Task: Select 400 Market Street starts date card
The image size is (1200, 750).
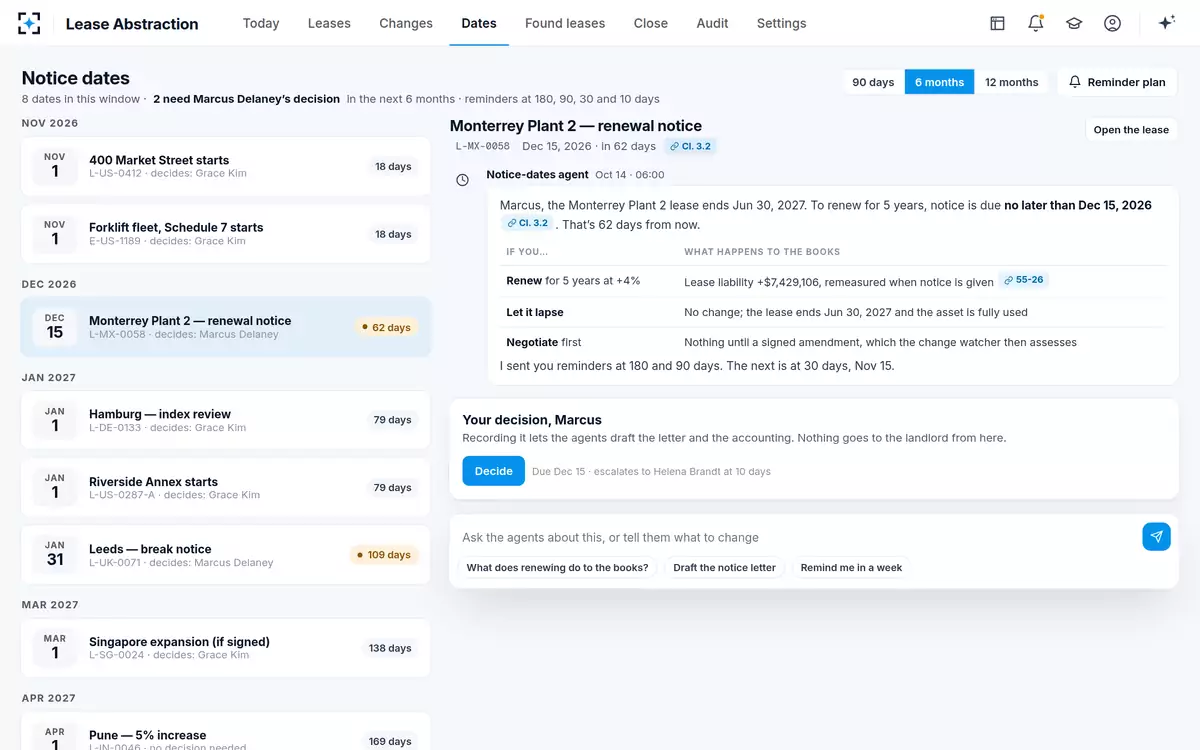Action: (226, 166)
